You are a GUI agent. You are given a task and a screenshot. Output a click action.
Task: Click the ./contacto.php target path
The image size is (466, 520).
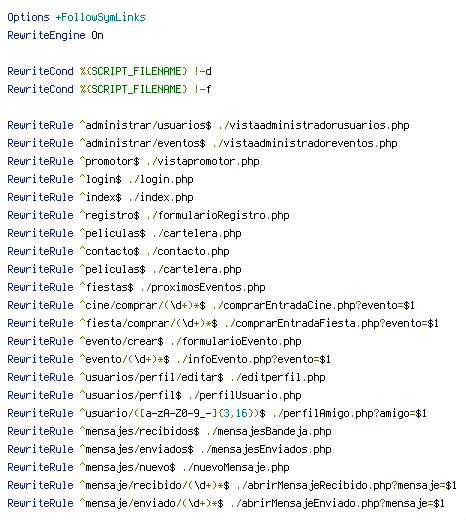point(188,251)
